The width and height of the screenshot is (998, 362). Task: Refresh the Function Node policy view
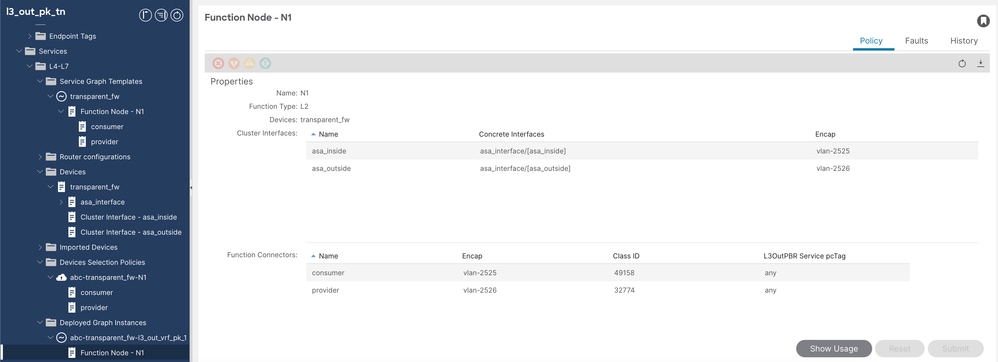pos(962,64)
